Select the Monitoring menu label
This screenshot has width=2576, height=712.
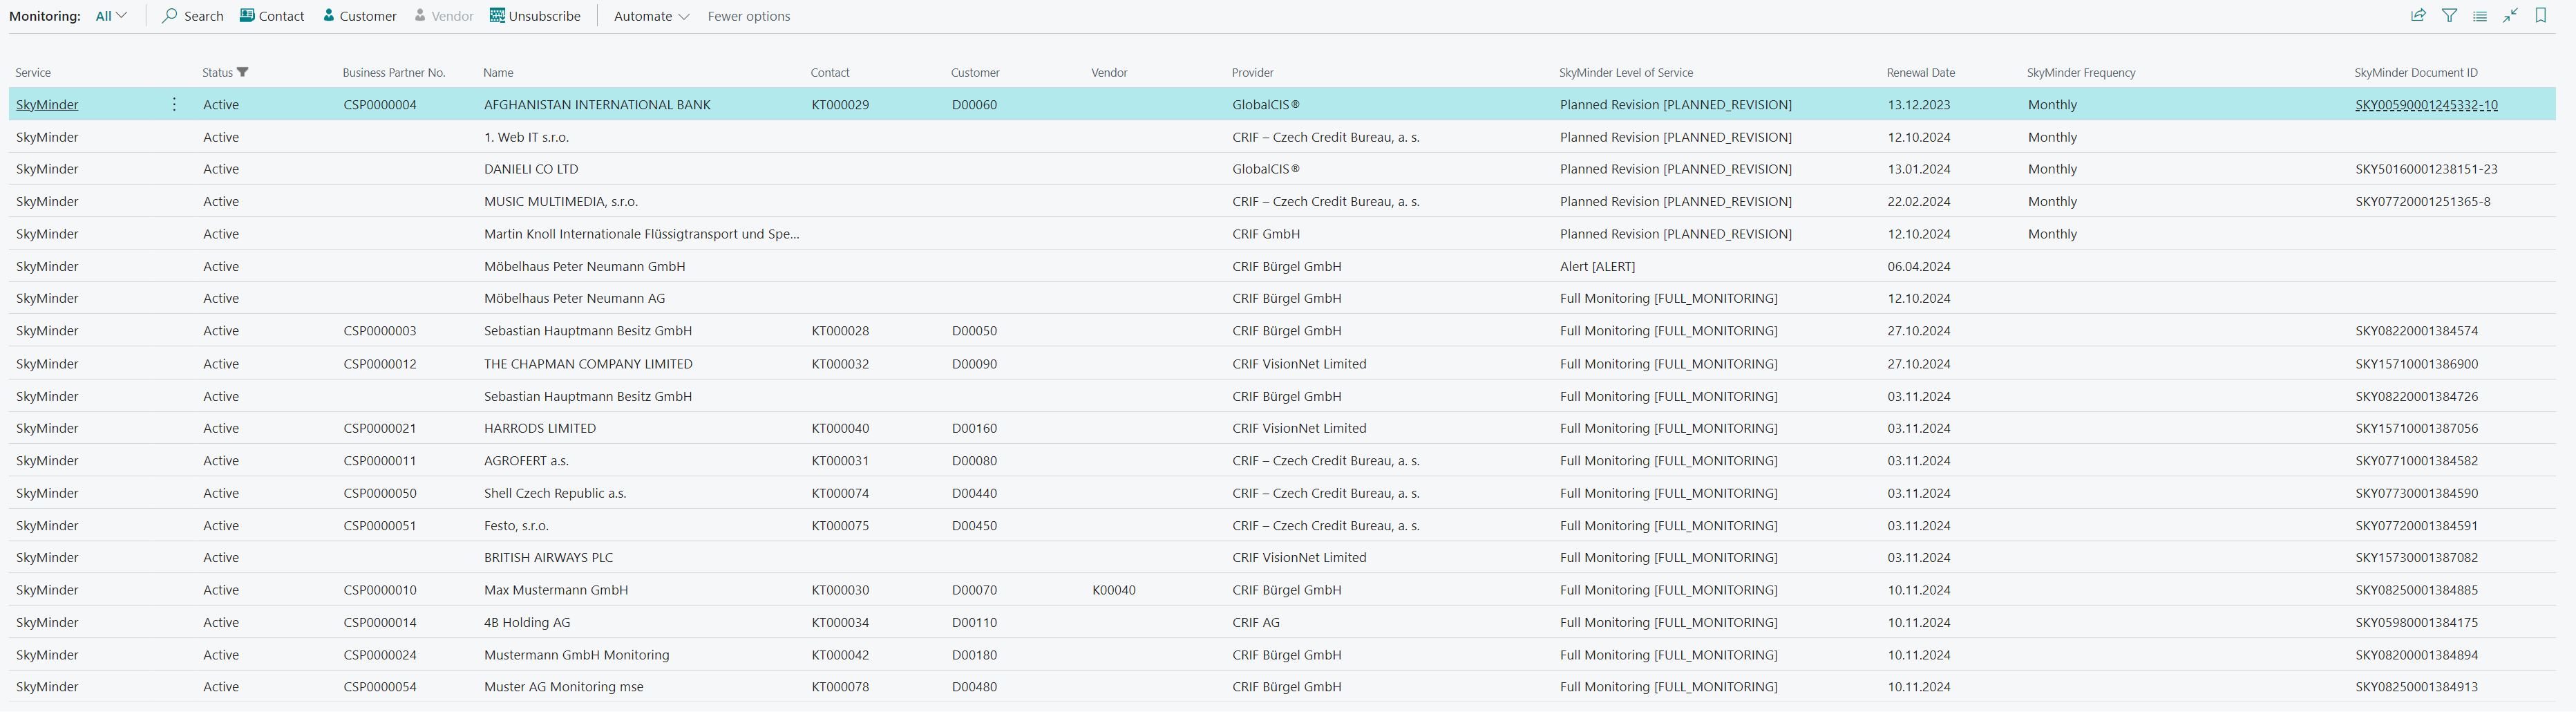(x=44, y=16)
